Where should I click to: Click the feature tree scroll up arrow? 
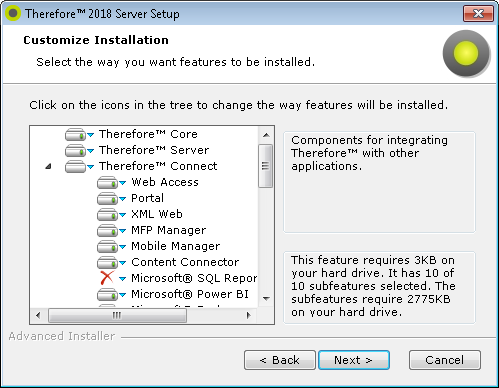click(x=266, y=135)
